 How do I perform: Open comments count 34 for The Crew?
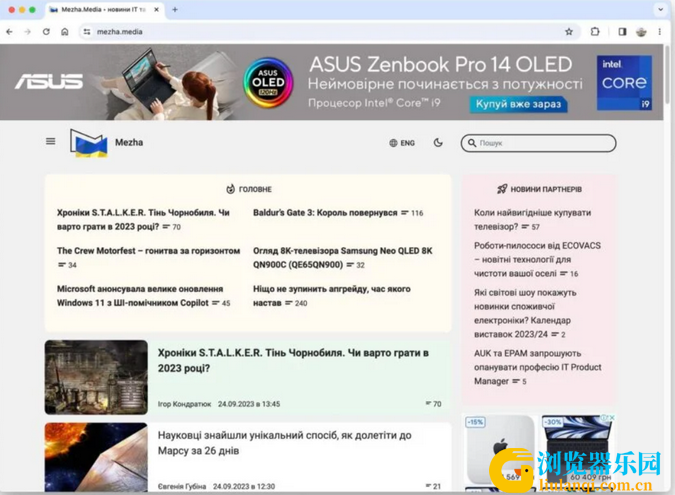click(67, 265)
